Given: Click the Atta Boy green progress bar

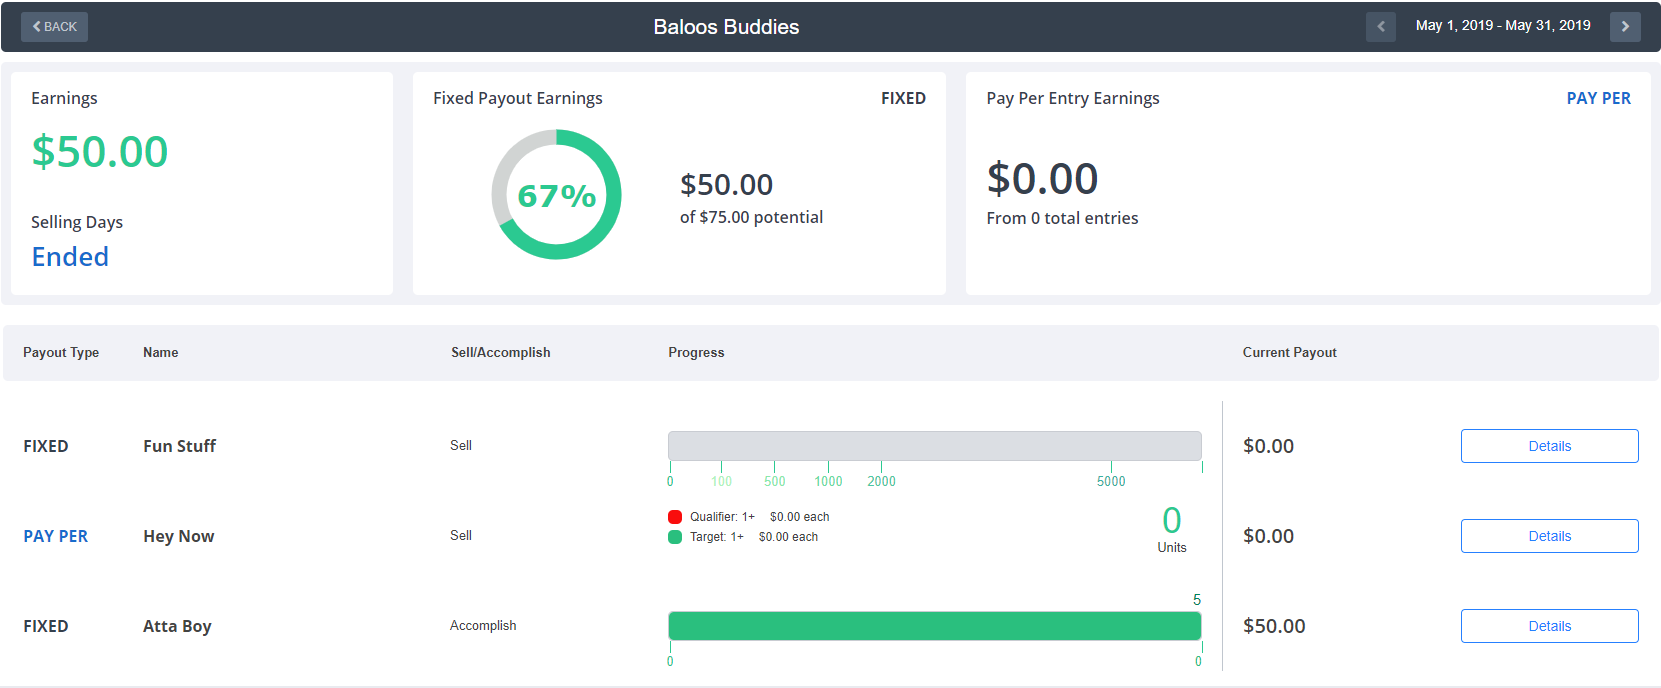Looking at the screenshot, I should pyautogui.click(x=934, y=626).
